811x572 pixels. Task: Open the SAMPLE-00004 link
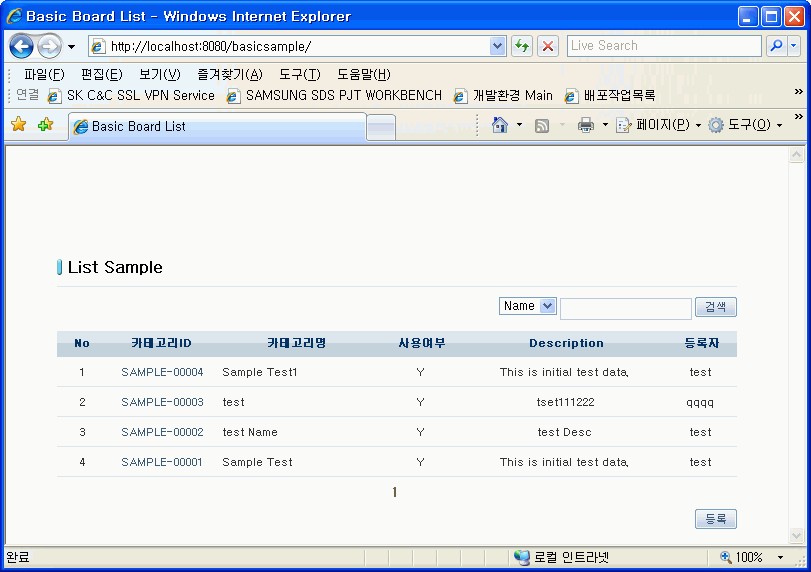click(x=162, y=372)
